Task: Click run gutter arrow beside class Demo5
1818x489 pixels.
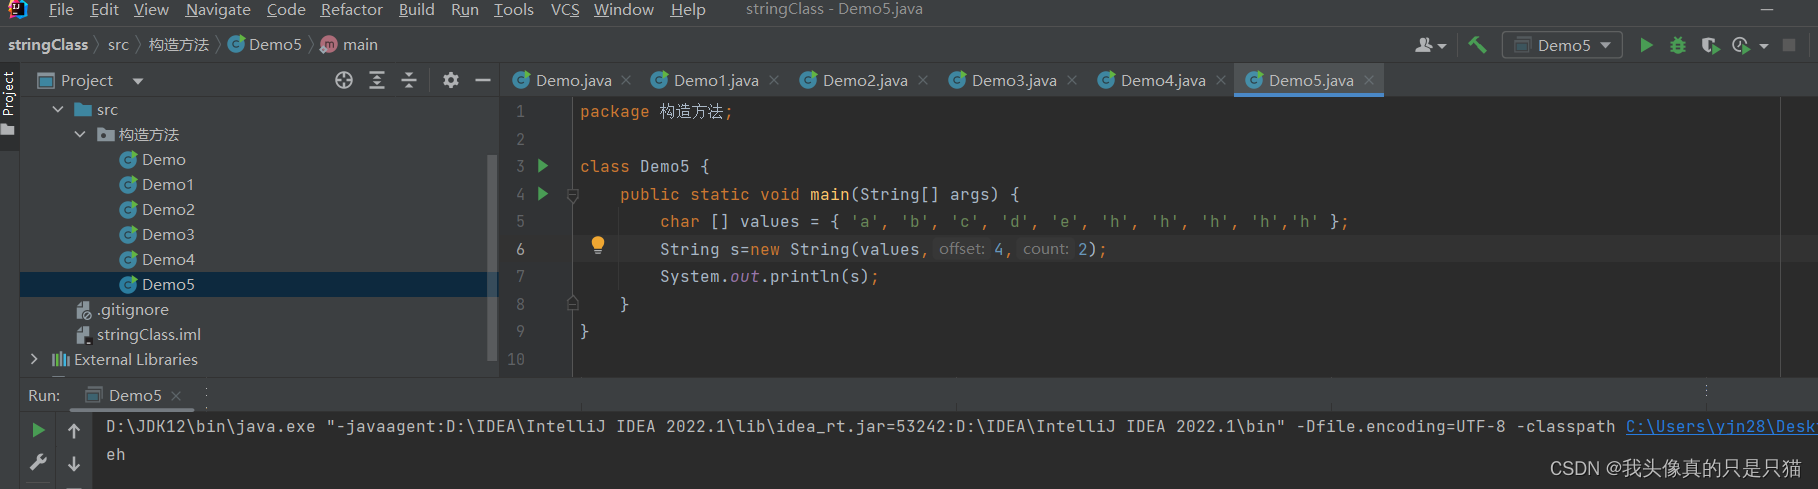Action: [543, 166]
